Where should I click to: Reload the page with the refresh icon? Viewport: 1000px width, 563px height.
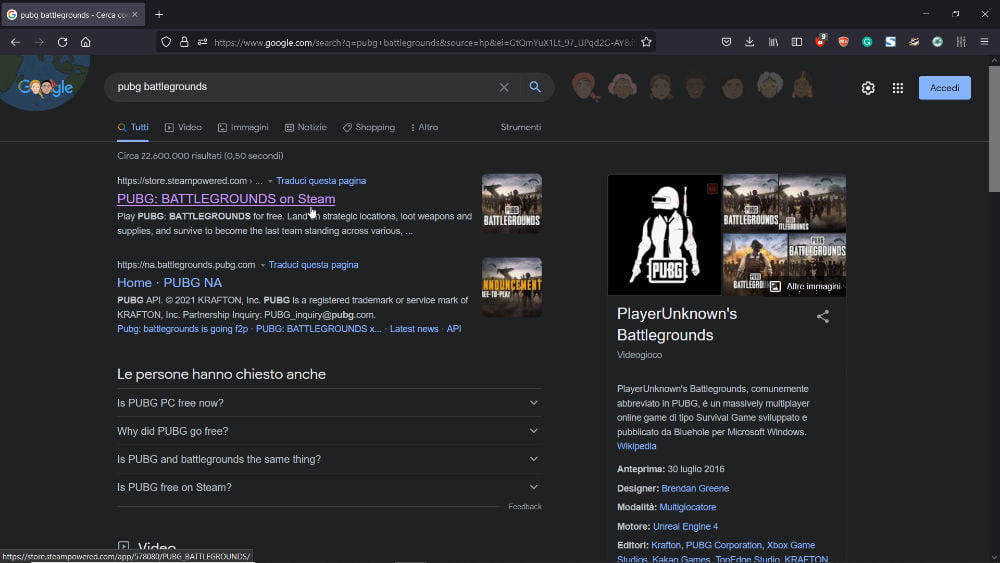point(62,42)
